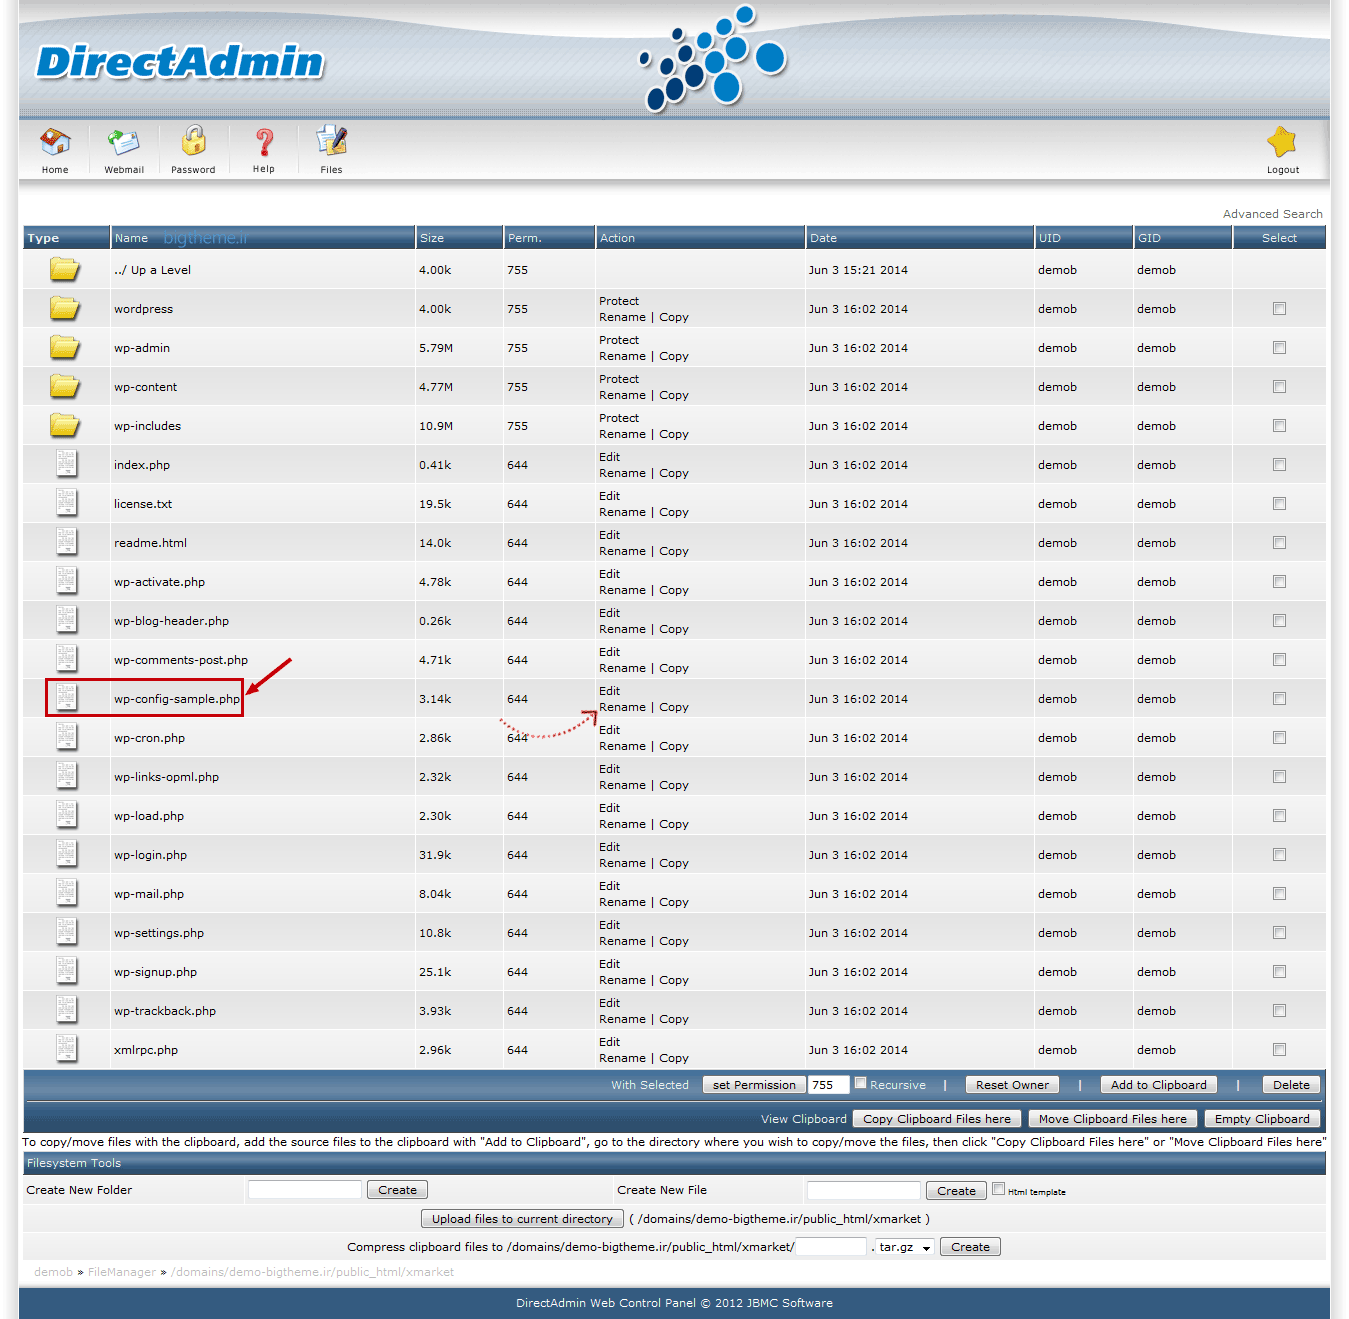This screenshot has width=1349, height=1319.
Task: Click the xmlrpc.php file icon
Action: tap(66, 1049)
